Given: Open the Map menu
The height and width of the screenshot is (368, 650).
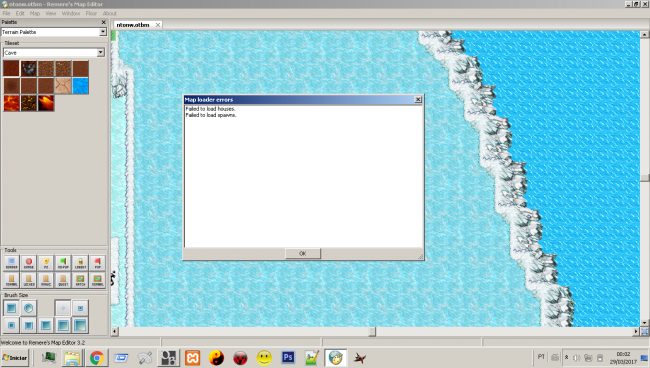Looking at the screenshot, I should point(35,13).
